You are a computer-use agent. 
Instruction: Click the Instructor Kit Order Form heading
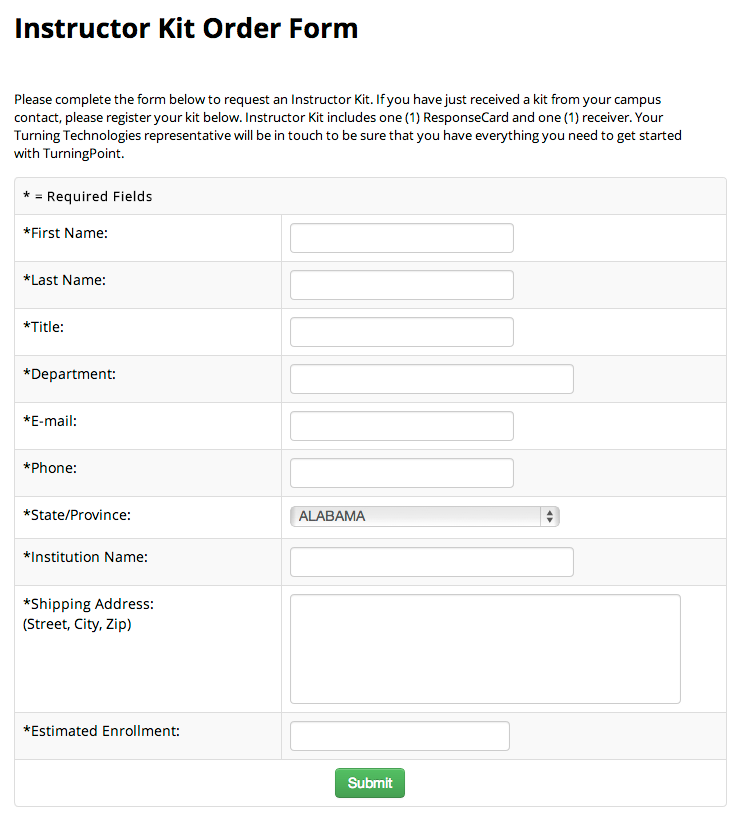(185, 28)
